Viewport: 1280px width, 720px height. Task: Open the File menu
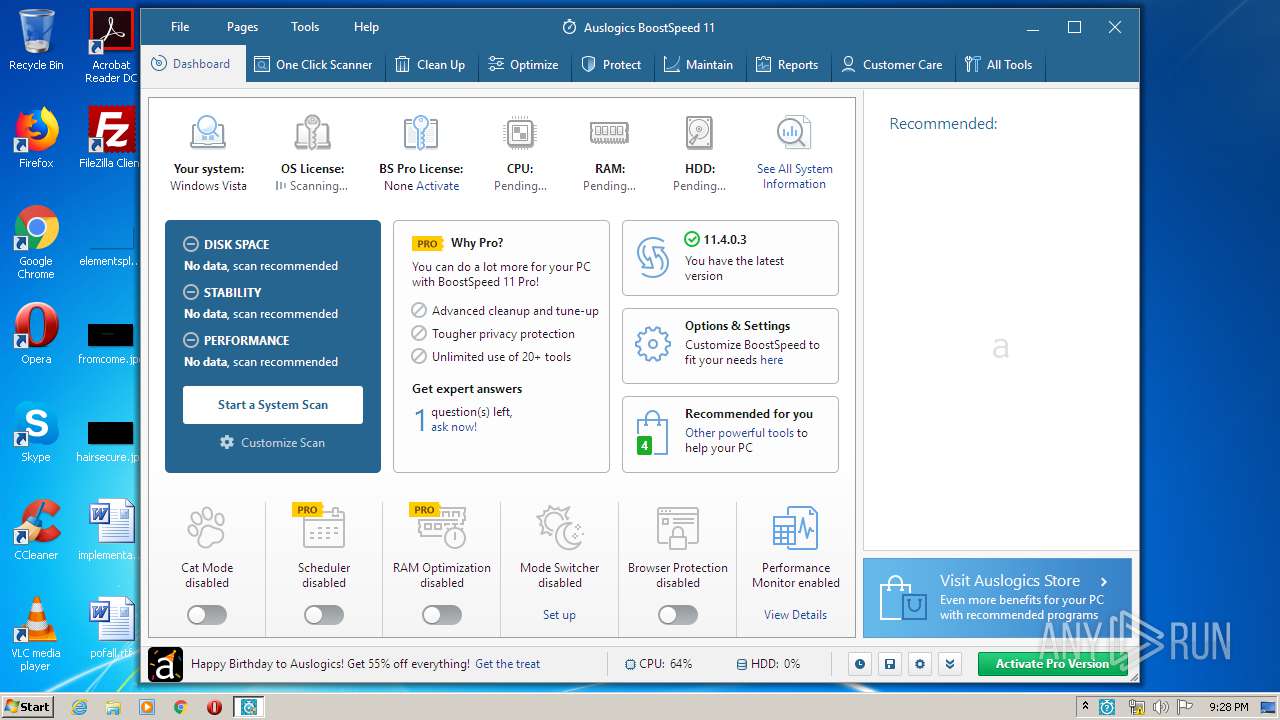tap(180, 27)
